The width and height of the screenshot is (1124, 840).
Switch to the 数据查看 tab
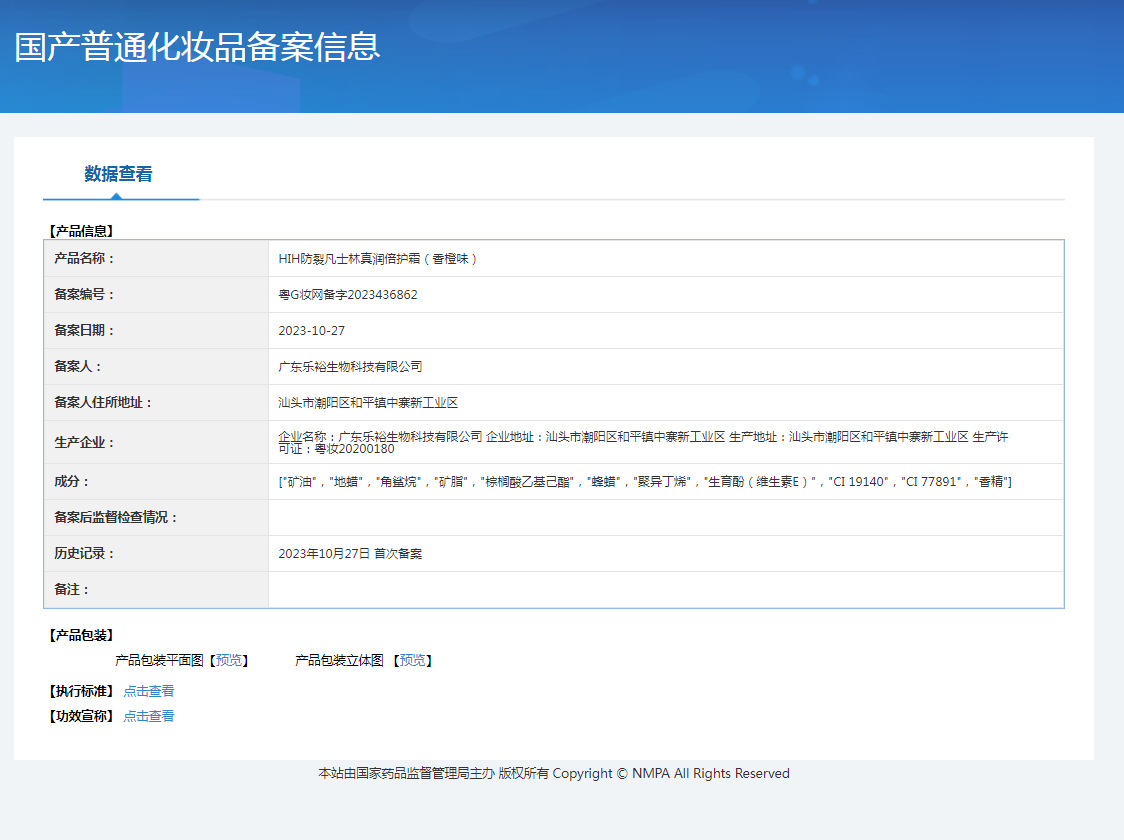118,174
